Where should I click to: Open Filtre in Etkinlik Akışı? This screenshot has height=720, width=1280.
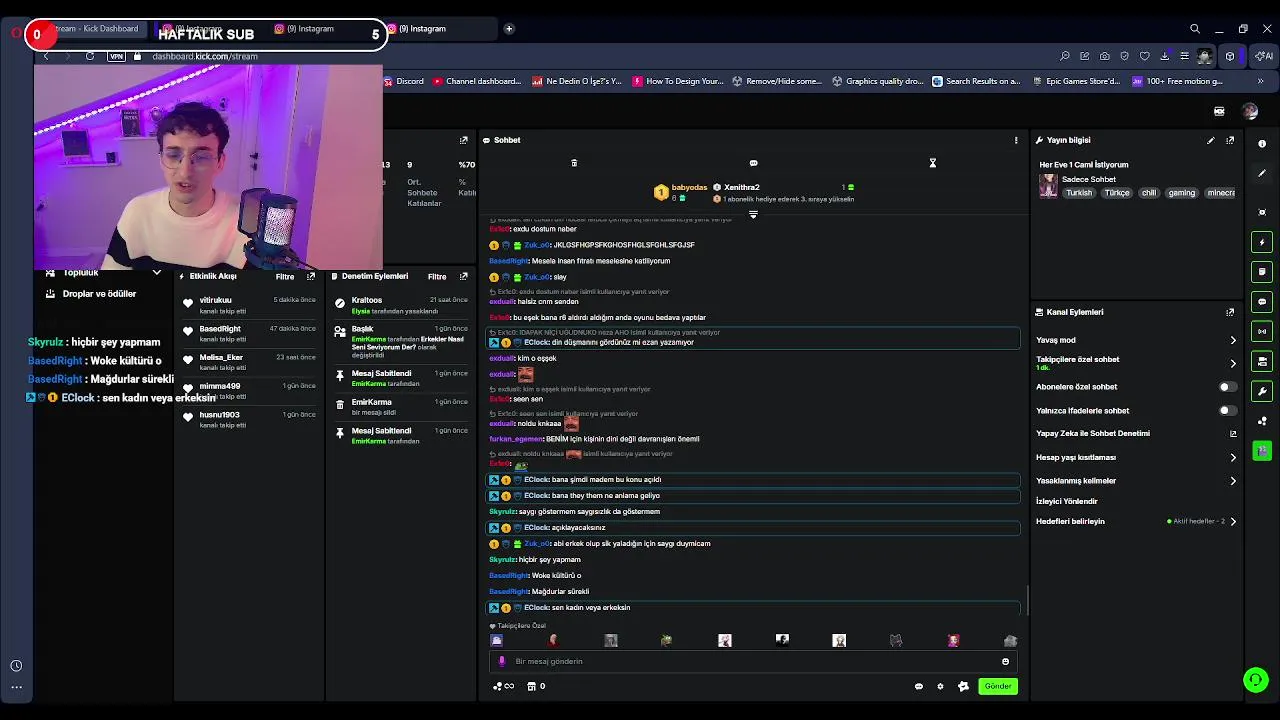tap(285, 276)
